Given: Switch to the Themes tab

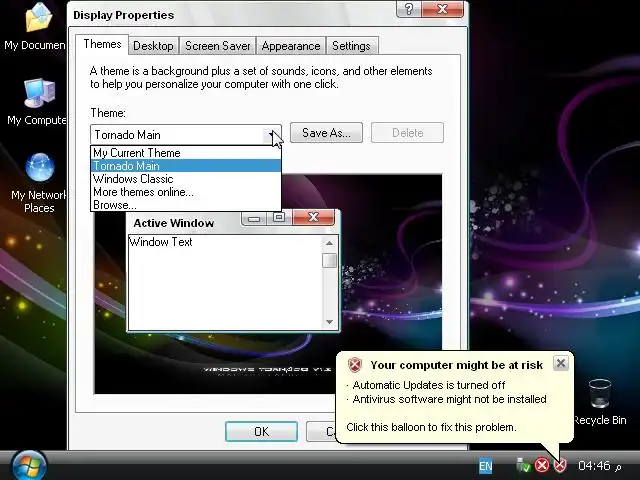Looking at the screenshot, I should point(102,44).
